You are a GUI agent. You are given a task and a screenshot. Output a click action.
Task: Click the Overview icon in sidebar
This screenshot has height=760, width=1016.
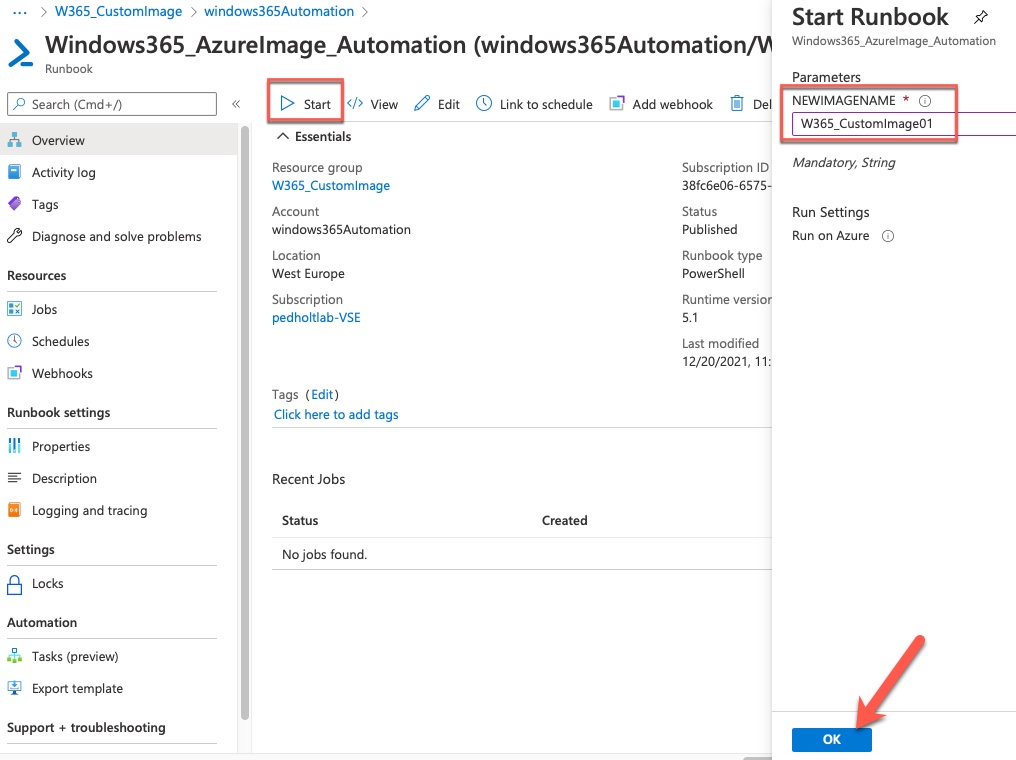pos(14,140)
